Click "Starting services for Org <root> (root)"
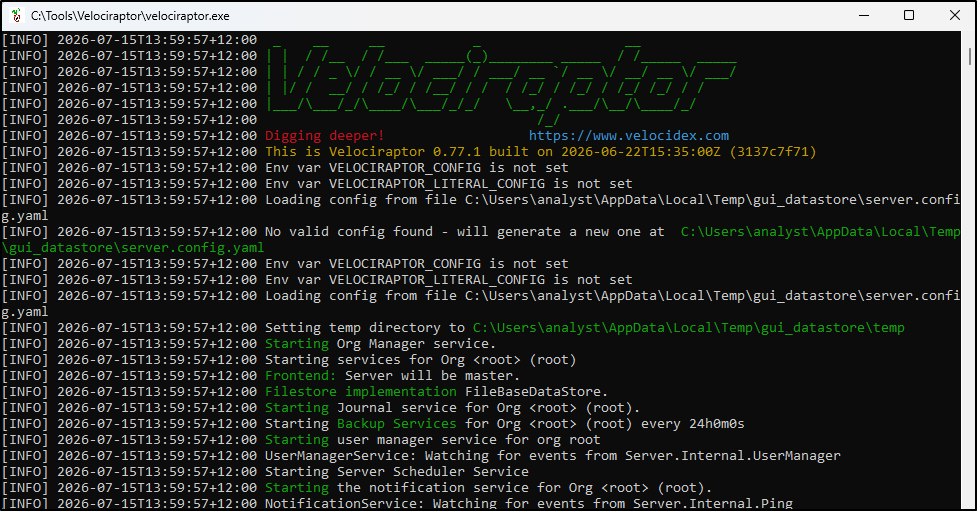This screenshot has height=511, width=977. (421, 360)
